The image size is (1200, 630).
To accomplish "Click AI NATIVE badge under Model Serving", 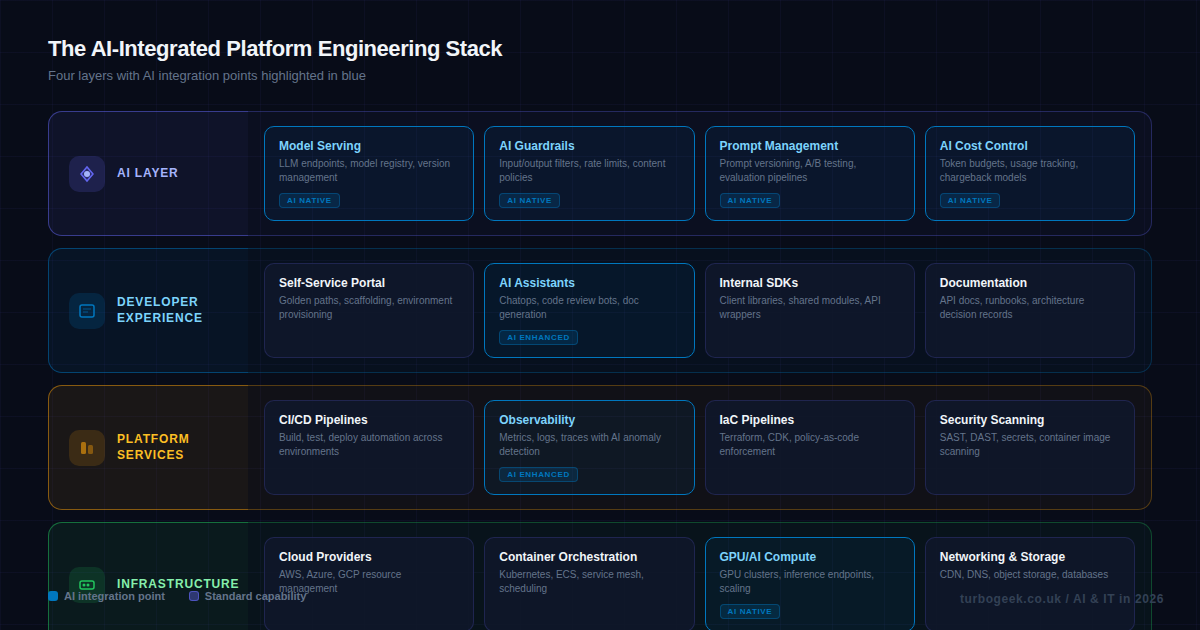I will click(309, 200).
